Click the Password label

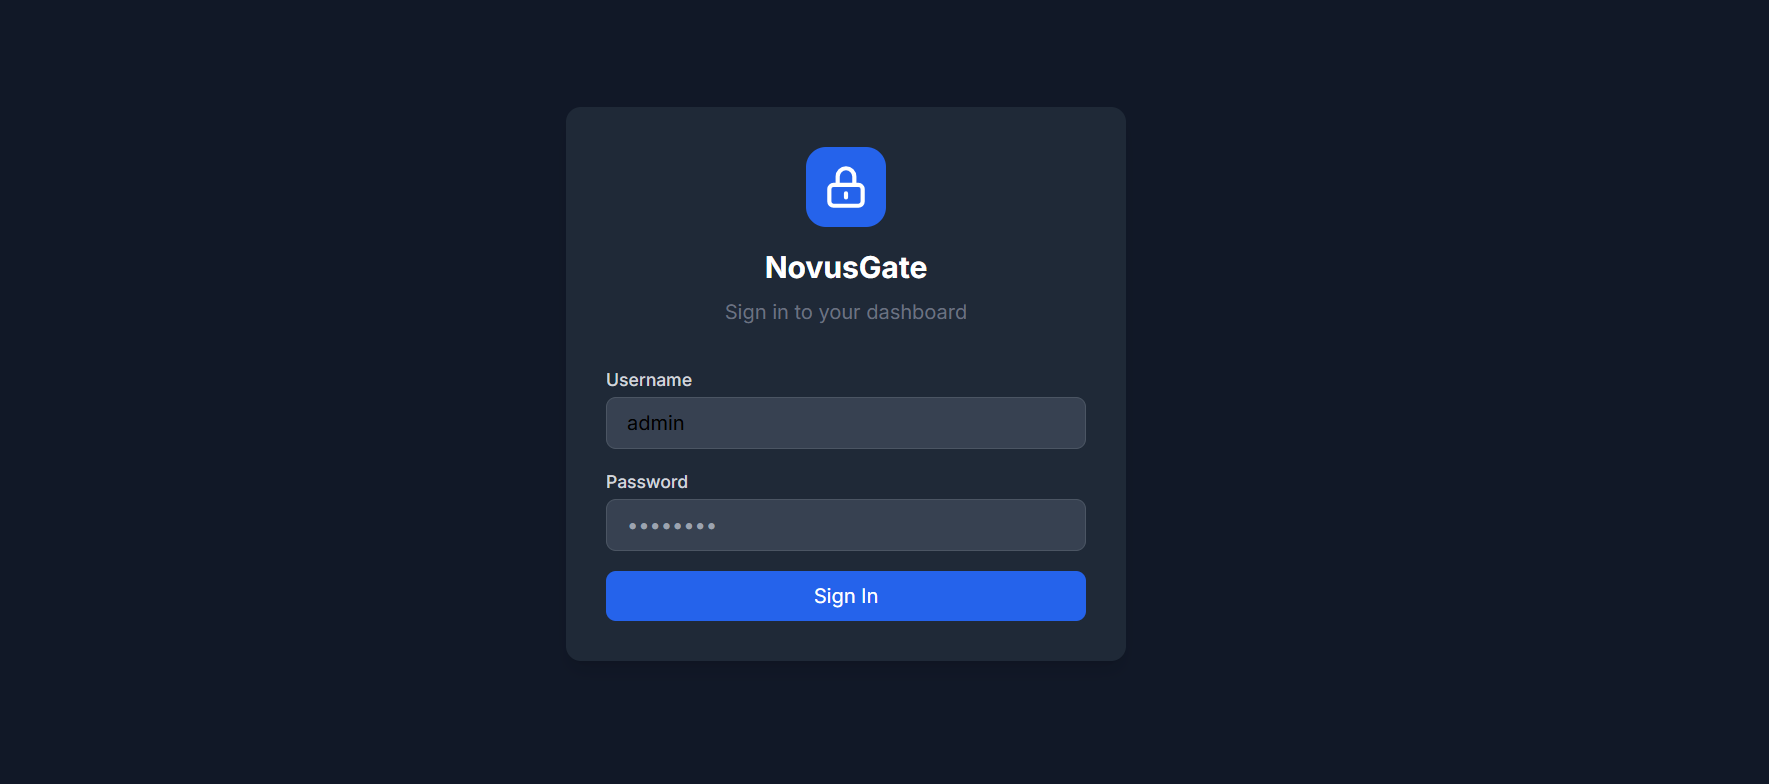click(x=646, y=481)
